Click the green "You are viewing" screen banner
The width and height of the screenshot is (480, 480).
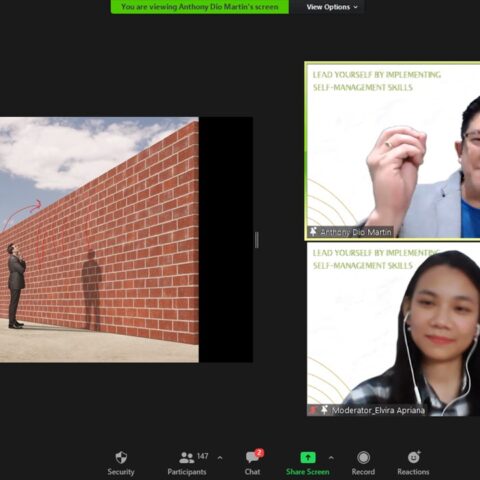pyautogui.click(x=200, y=7)
